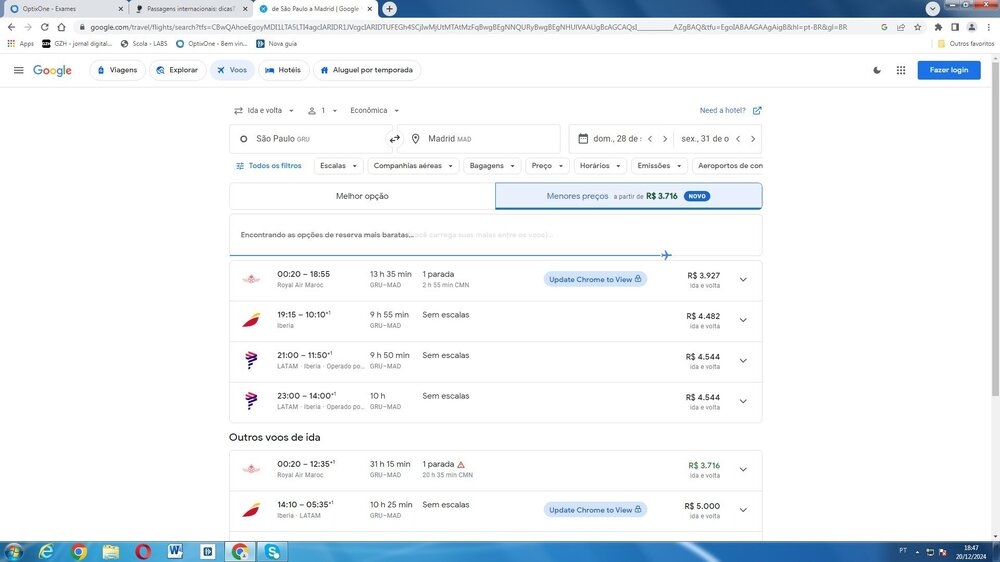Switch to the Melhor opção tab
This screenshot has width=1000, height=562.
coord(362,196)
